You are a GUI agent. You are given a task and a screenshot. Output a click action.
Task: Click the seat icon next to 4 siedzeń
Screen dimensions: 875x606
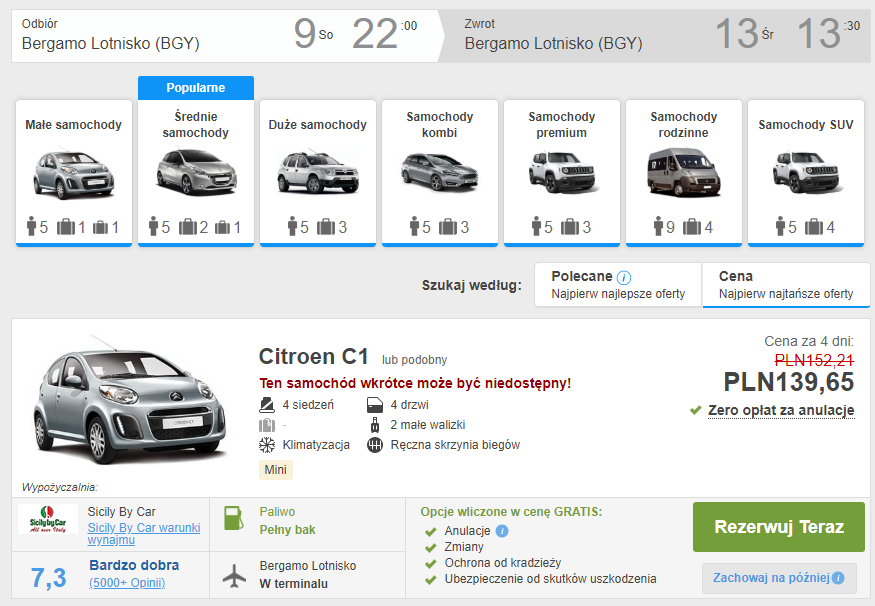[267, 405]
